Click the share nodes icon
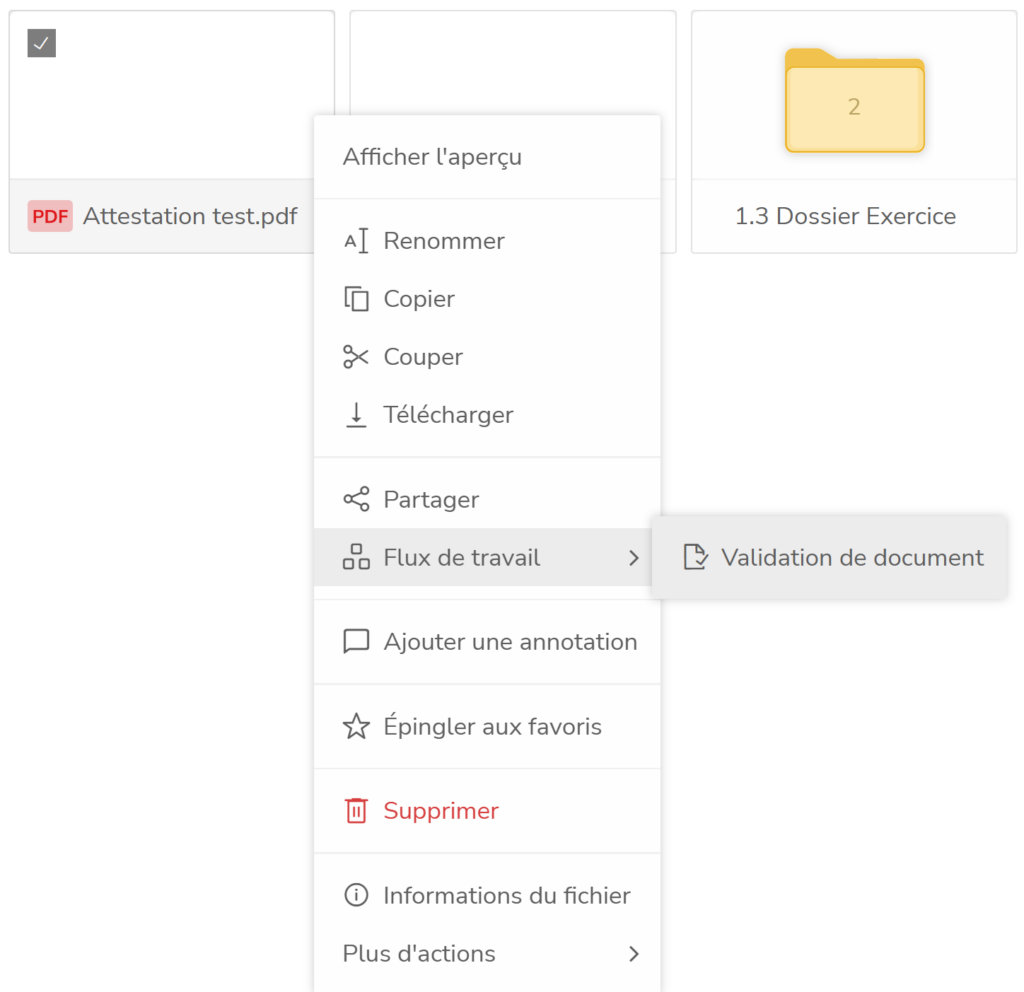The height and width of the screenshot is (992, 1024). [356, 499]
